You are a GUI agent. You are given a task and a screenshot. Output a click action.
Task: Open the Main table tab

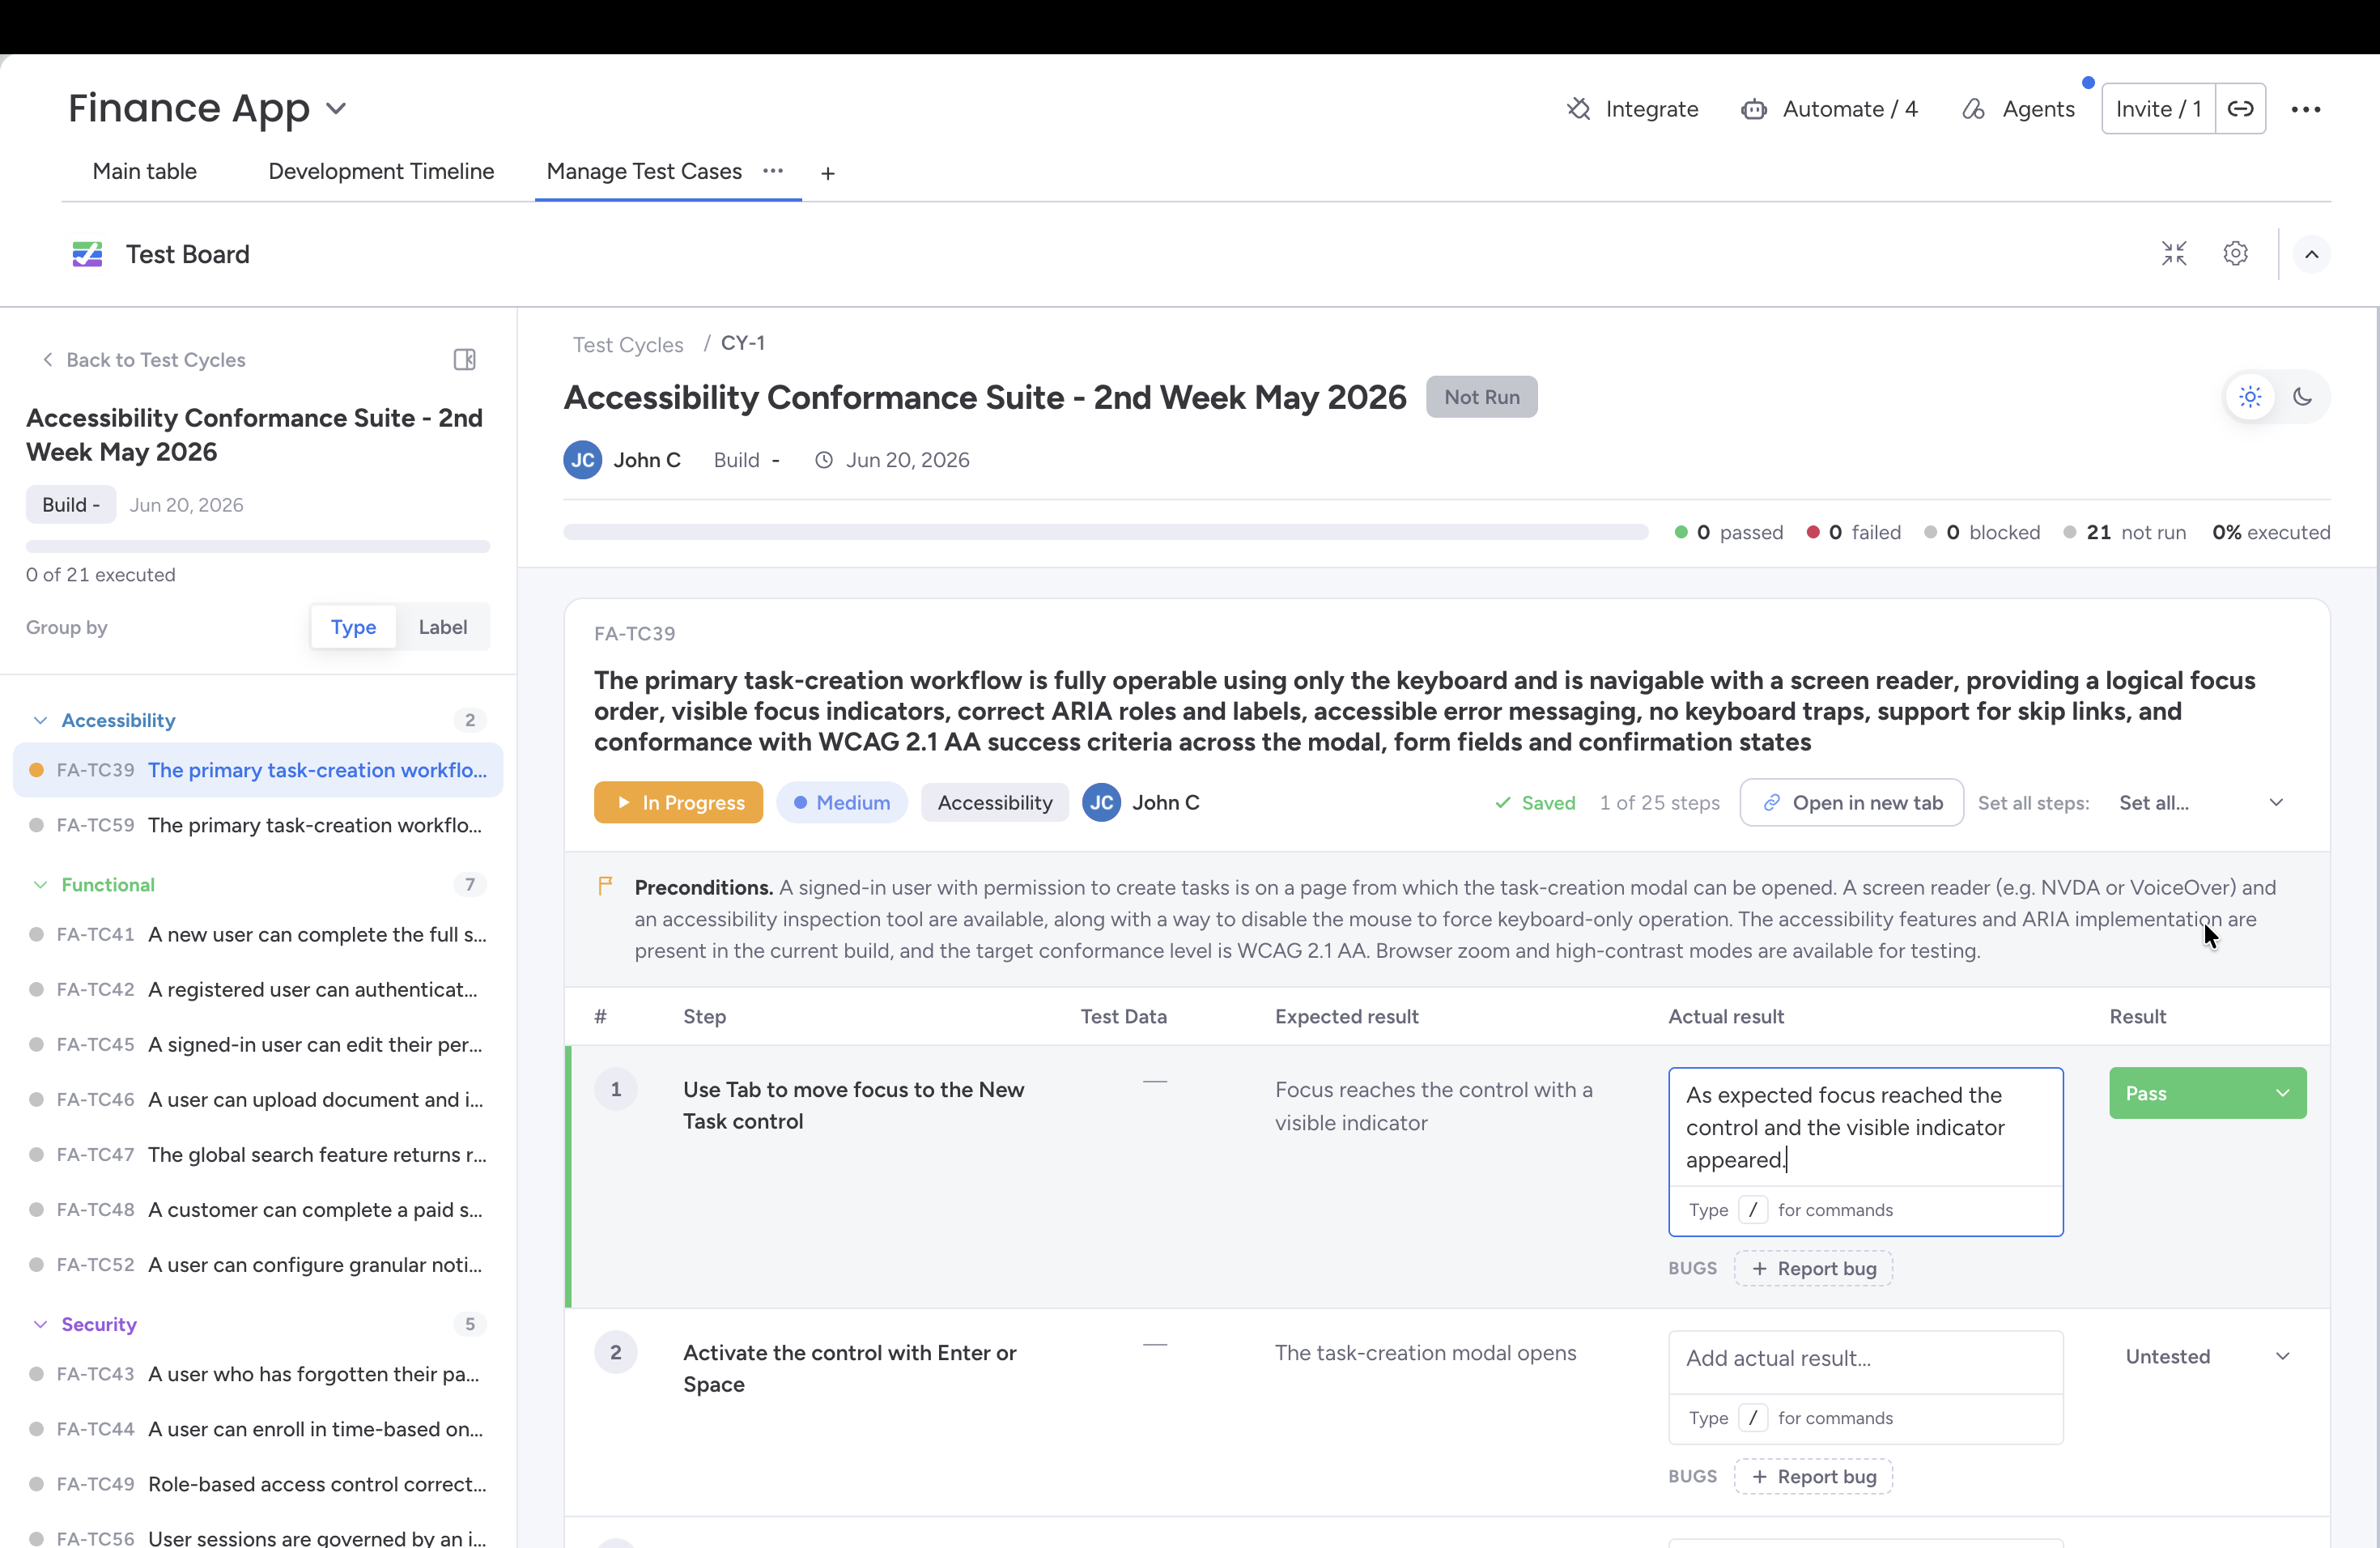(x=145, y=171)
